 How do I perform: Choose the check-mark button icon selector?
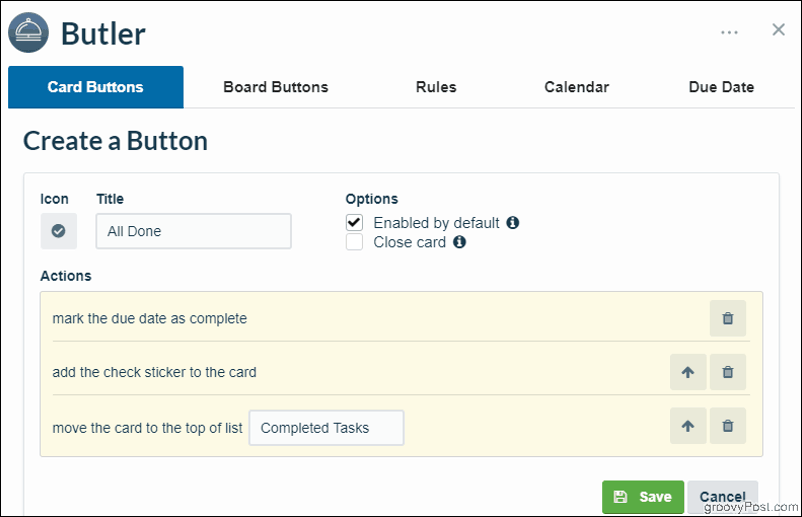coord(59,231)
